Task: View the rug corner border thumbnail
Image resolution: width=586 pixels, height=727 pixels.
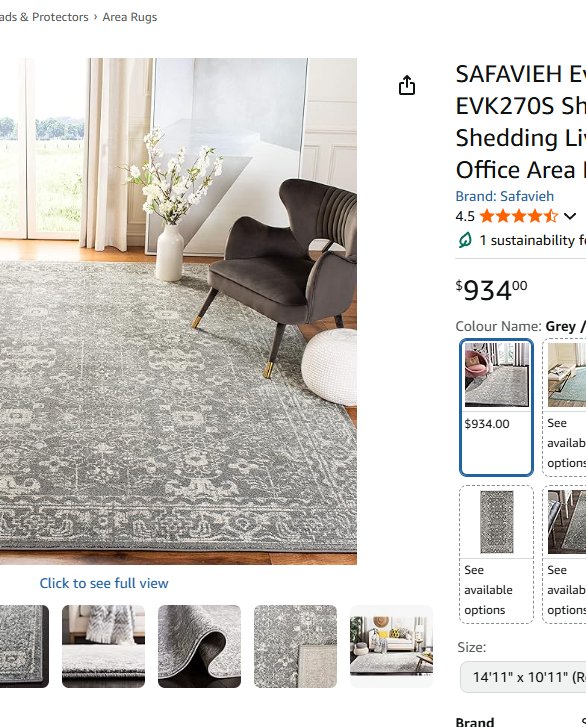Action: click(x=24, y=646)
